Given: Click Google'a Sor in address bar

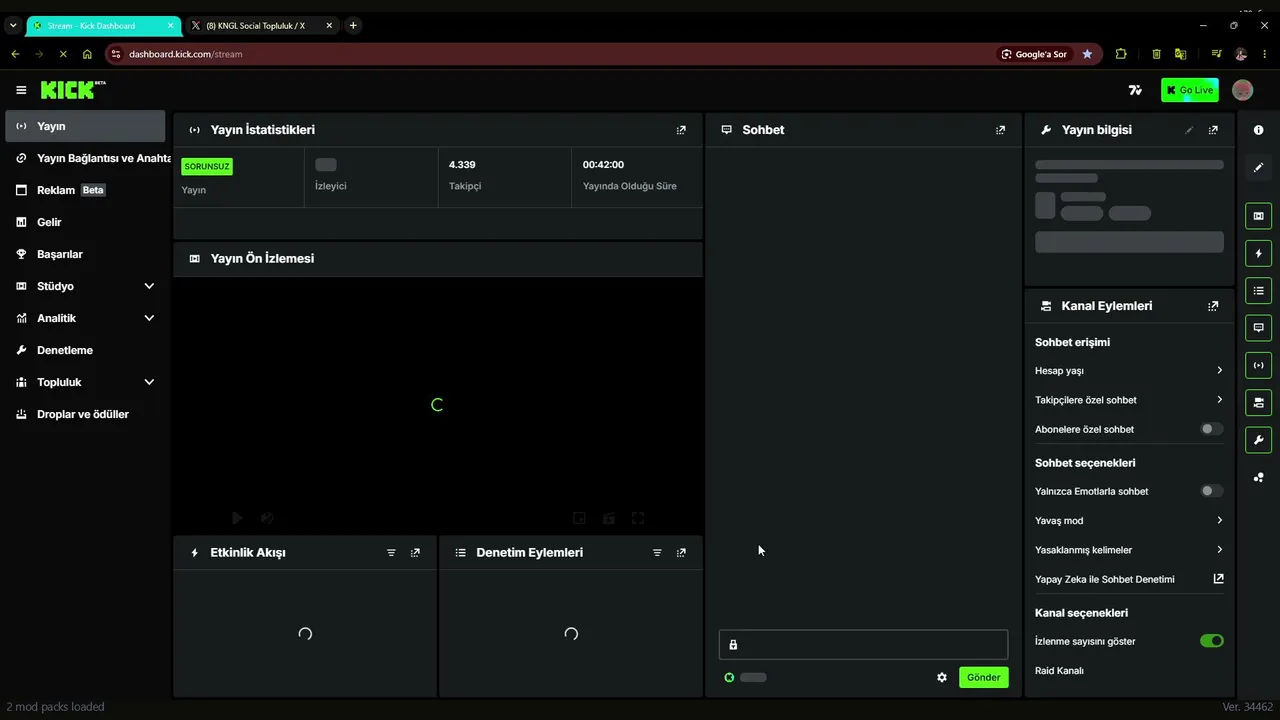Looking at the screenshot, I should coord(1034,54).
